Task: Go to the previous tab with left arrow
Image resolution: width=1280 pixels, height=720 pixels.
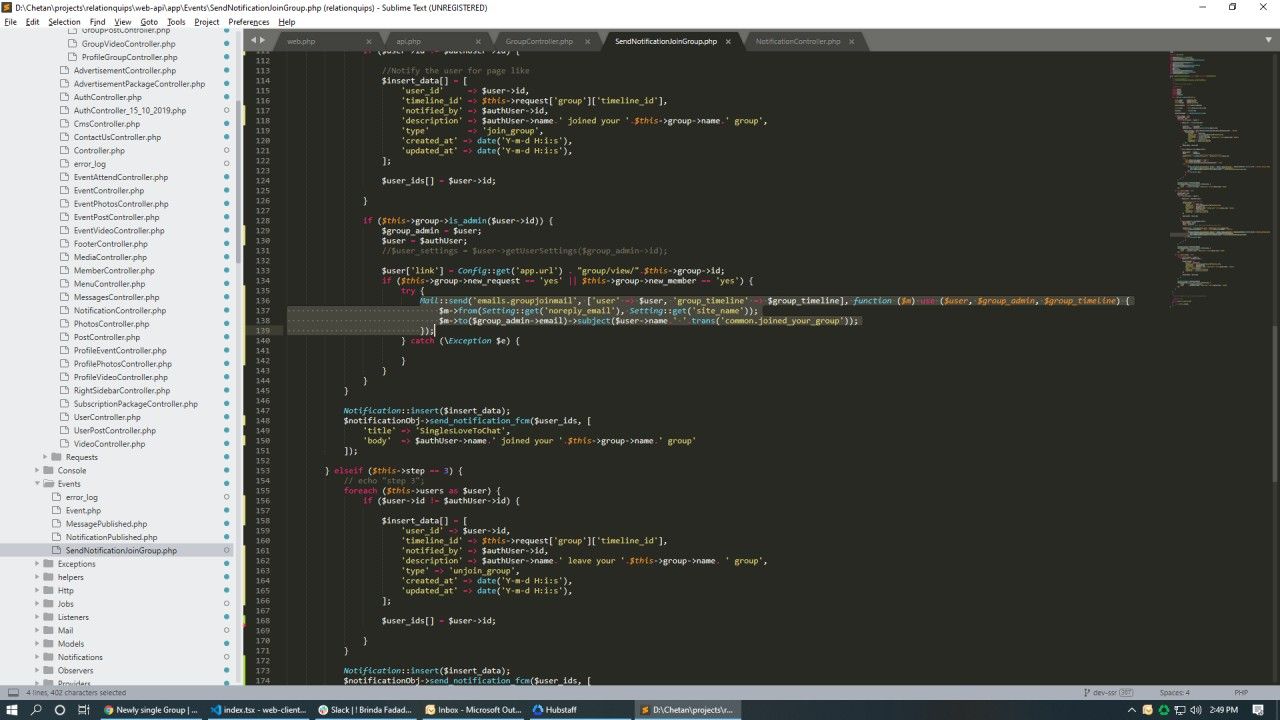Action: 254,41
